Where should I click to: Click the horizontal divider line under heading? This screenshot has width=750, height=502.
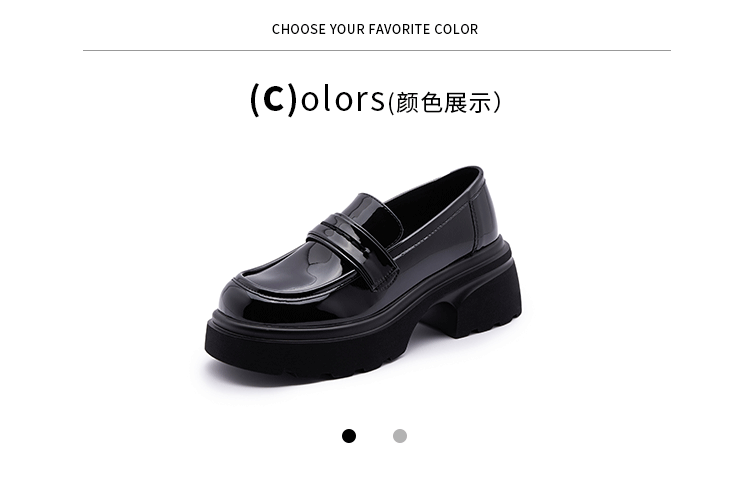click(377, 50)
